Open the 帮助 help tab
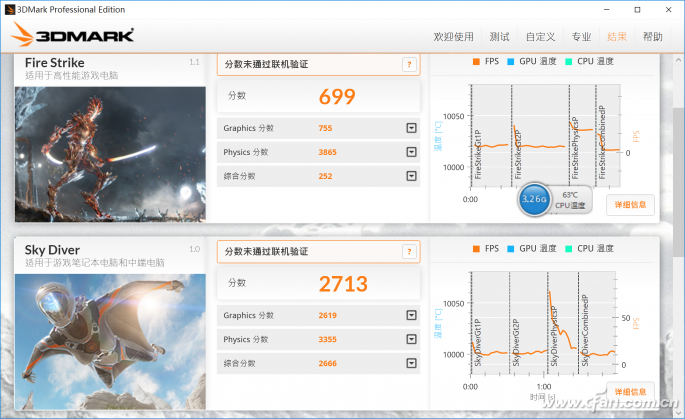The image size is (685, 419). tap(653, 37)
